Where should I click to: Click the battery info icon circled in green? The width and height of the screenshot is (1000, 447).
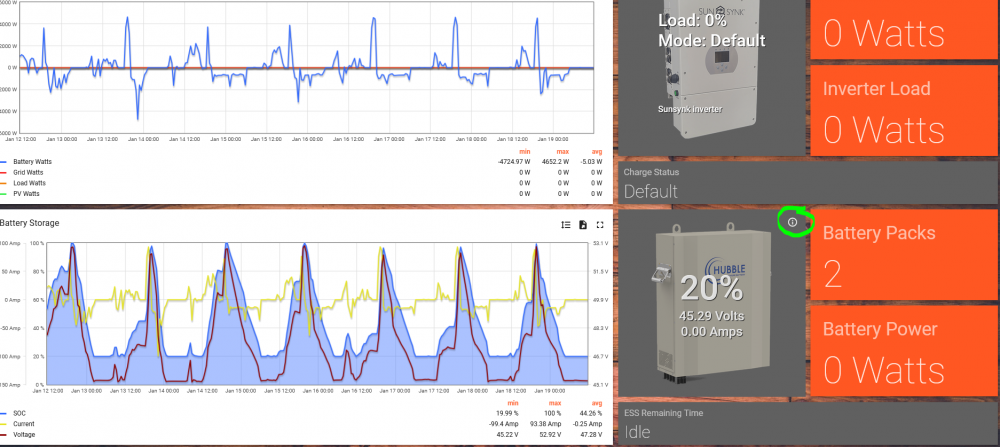[792, 223]
